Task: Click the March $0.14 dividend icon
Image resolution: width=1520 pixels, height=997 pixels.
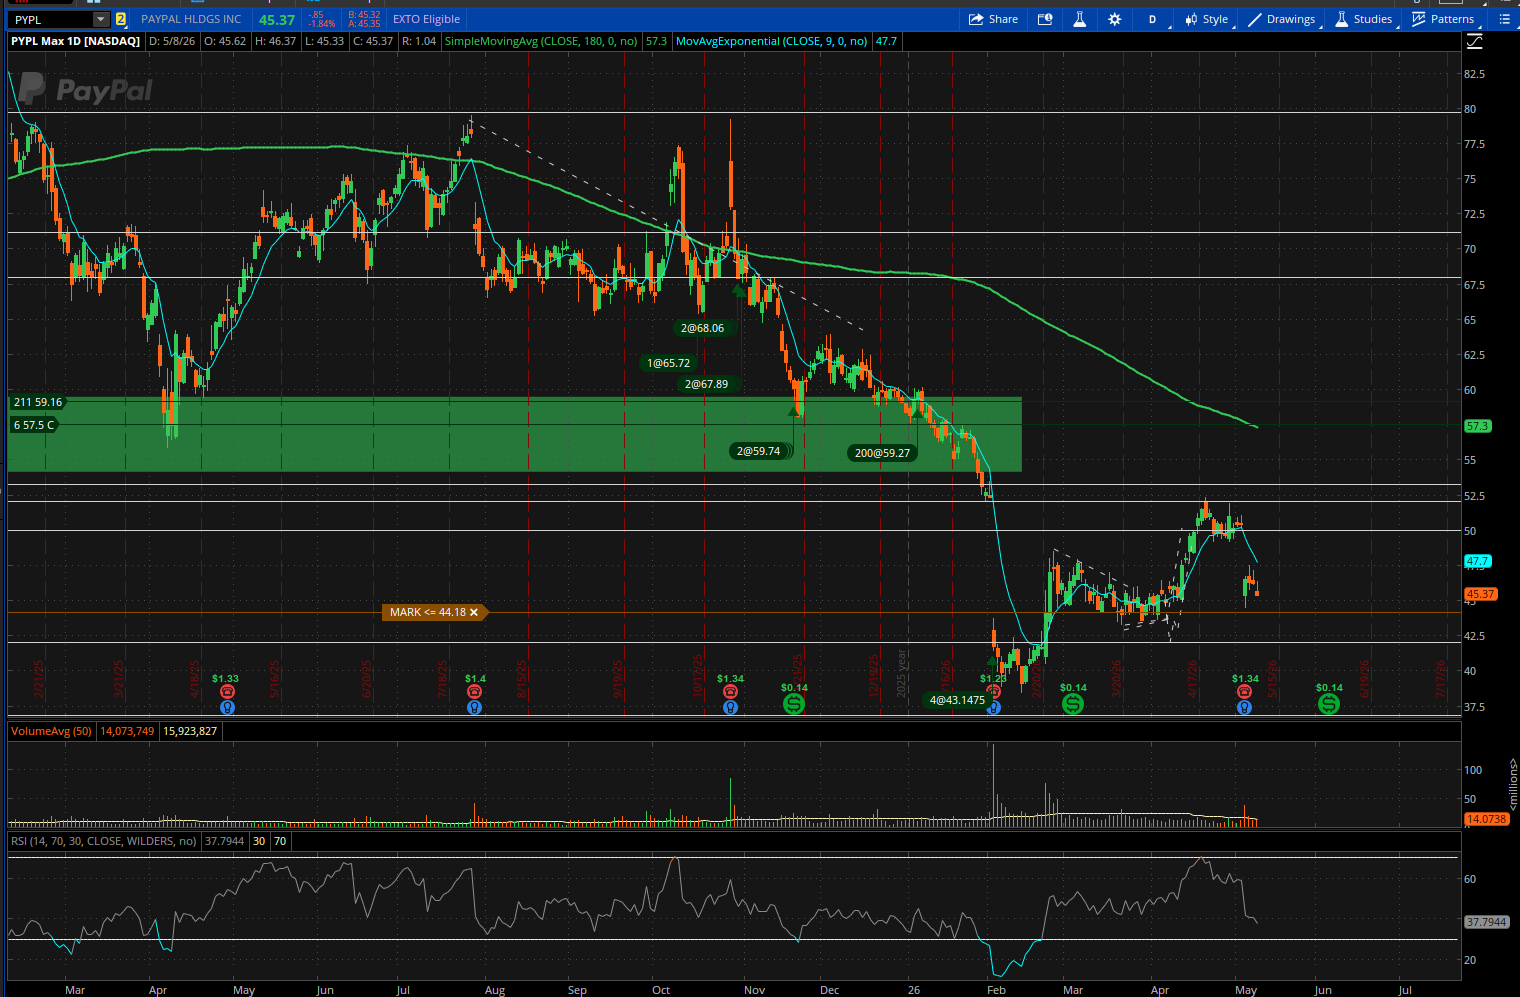Action: (x=1073, y=704)
